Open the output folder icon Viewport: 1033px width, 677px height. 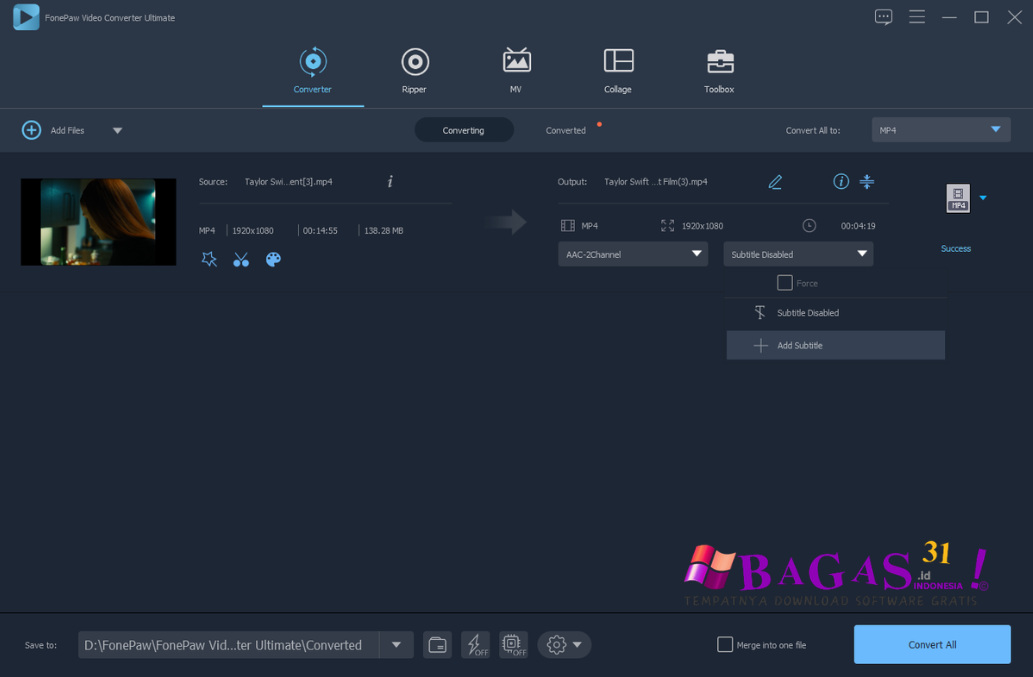tap(437, 645)
